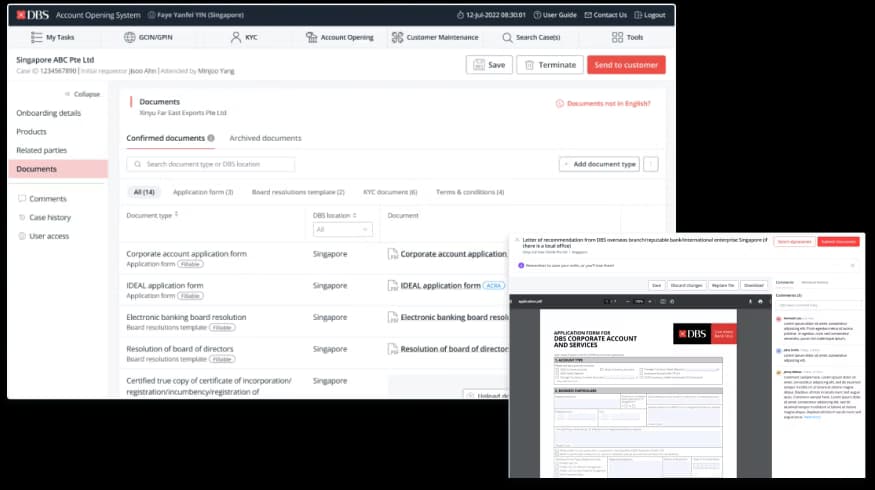The height and width of the screenshot is (490, 875).
Task: Click the zoom out minus in PDF viewer
Action: coord(628,301)
